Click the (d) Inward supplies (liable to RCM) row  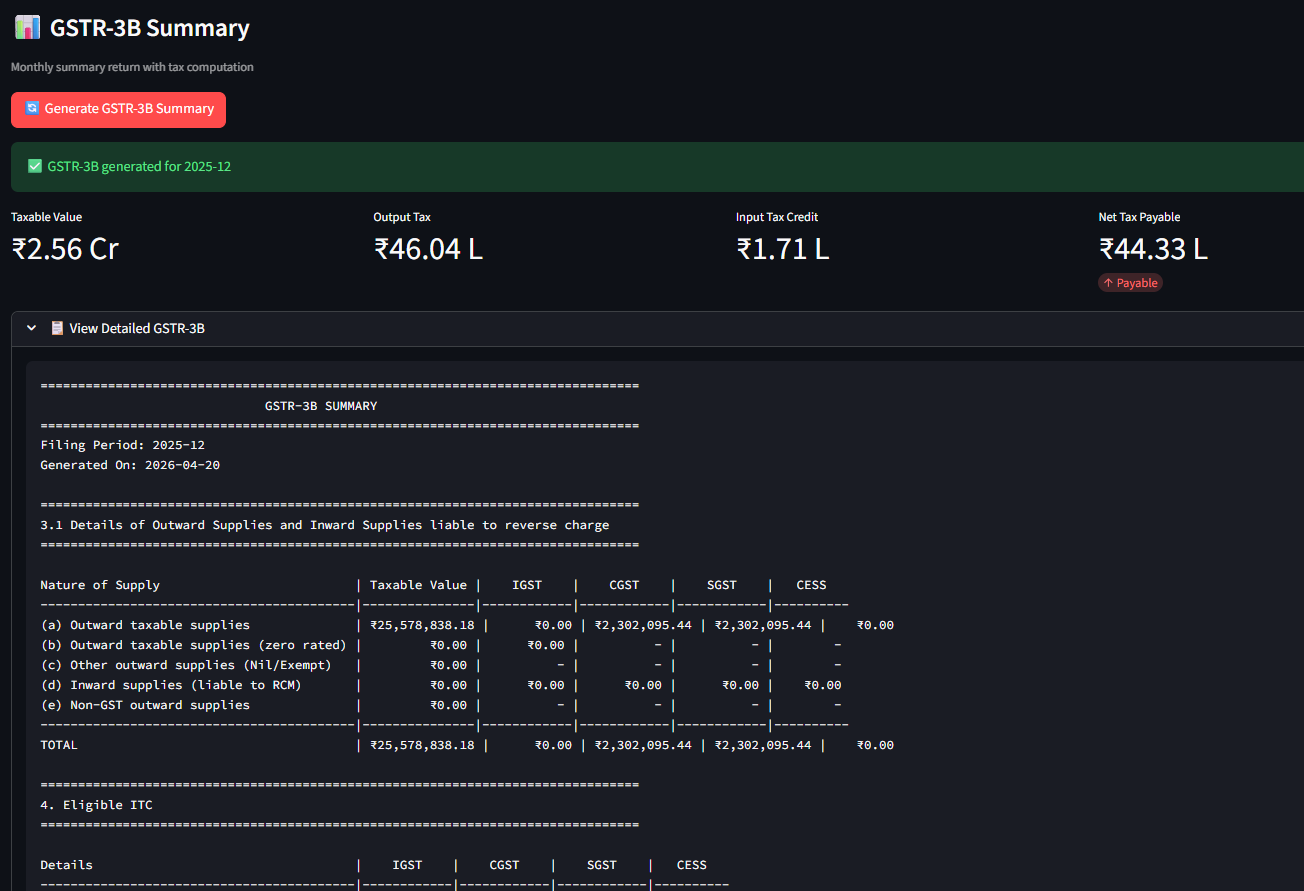click(x=440, y=685)
